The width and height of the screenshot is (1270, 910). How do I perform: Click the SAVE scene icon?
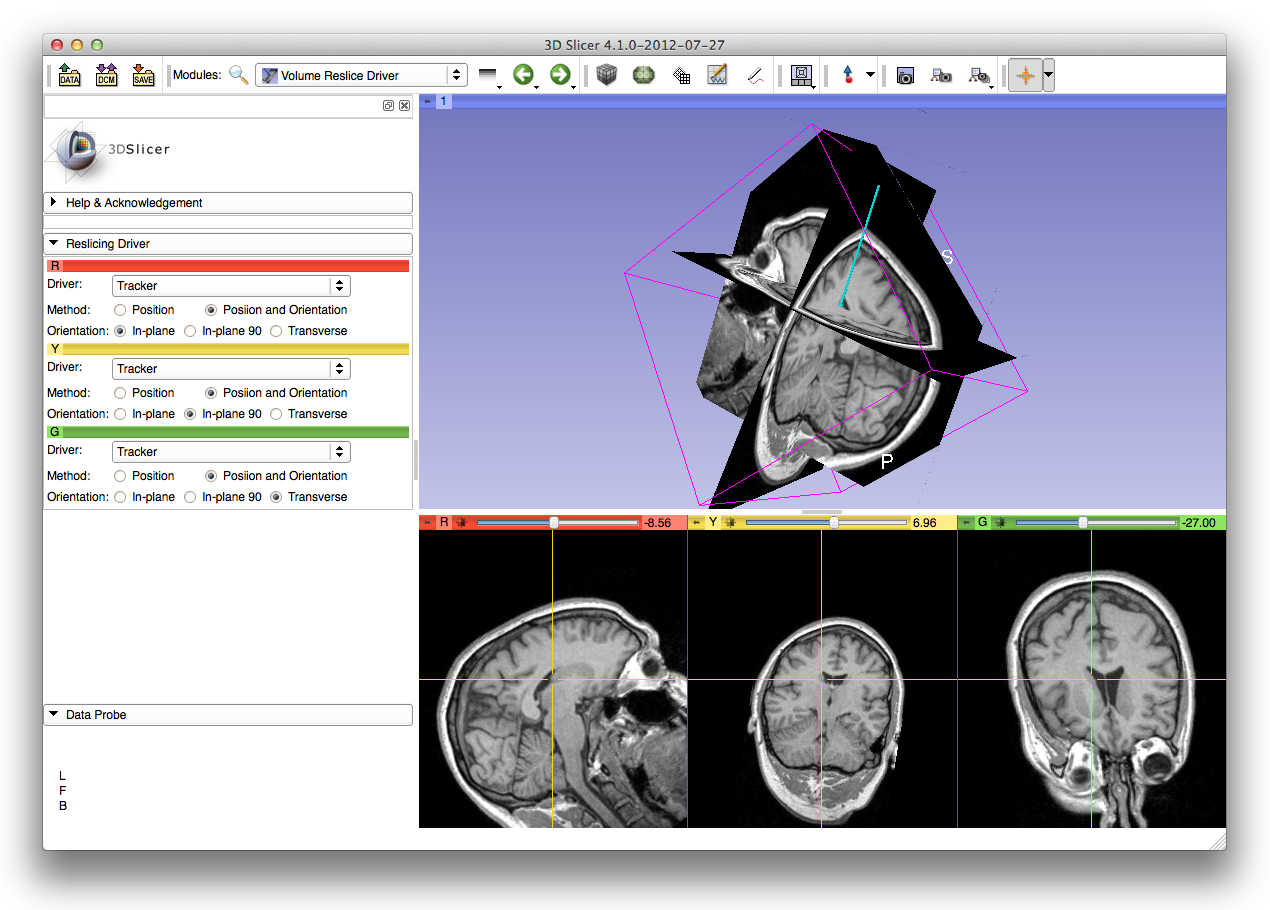pos(143,75)
